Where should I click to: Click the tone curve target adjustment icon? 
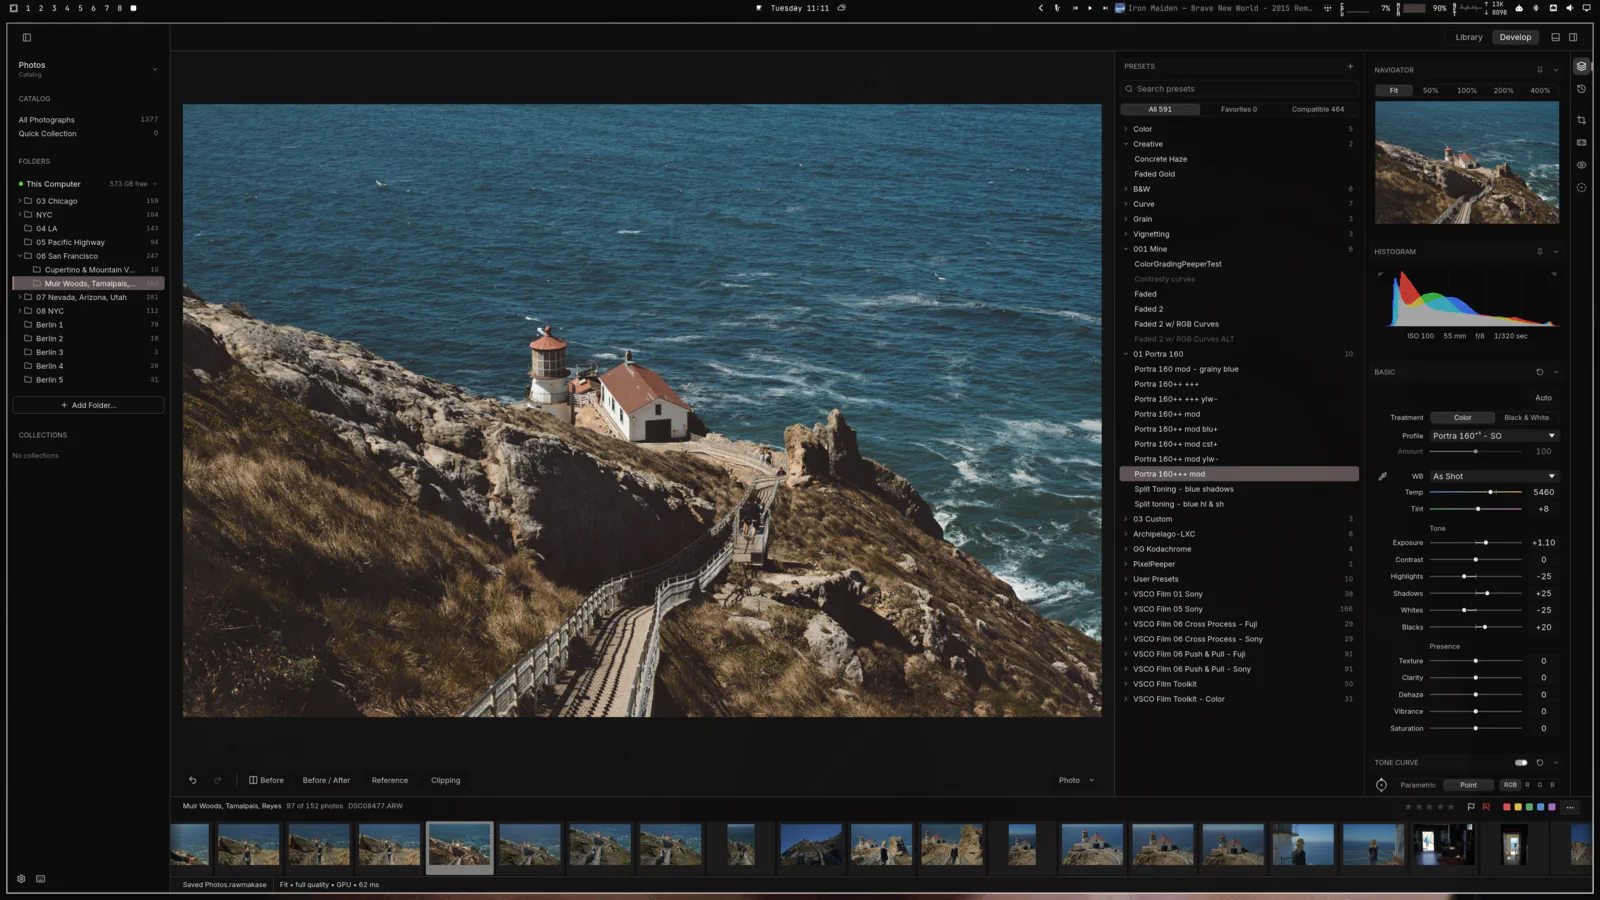point(1381,785)
